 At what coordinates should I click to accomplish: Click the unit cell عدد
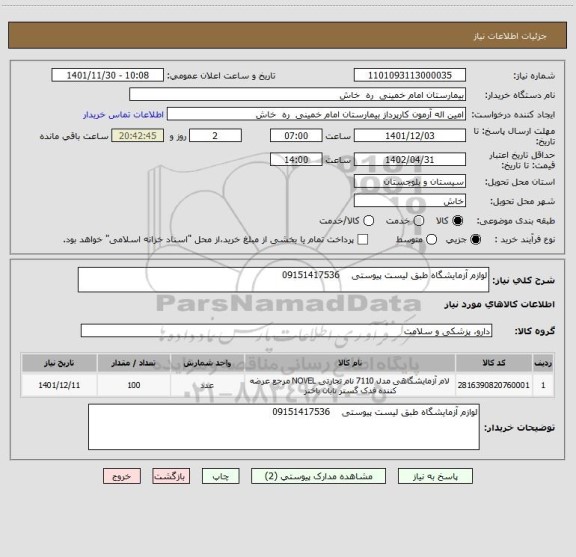click(207, 385)
